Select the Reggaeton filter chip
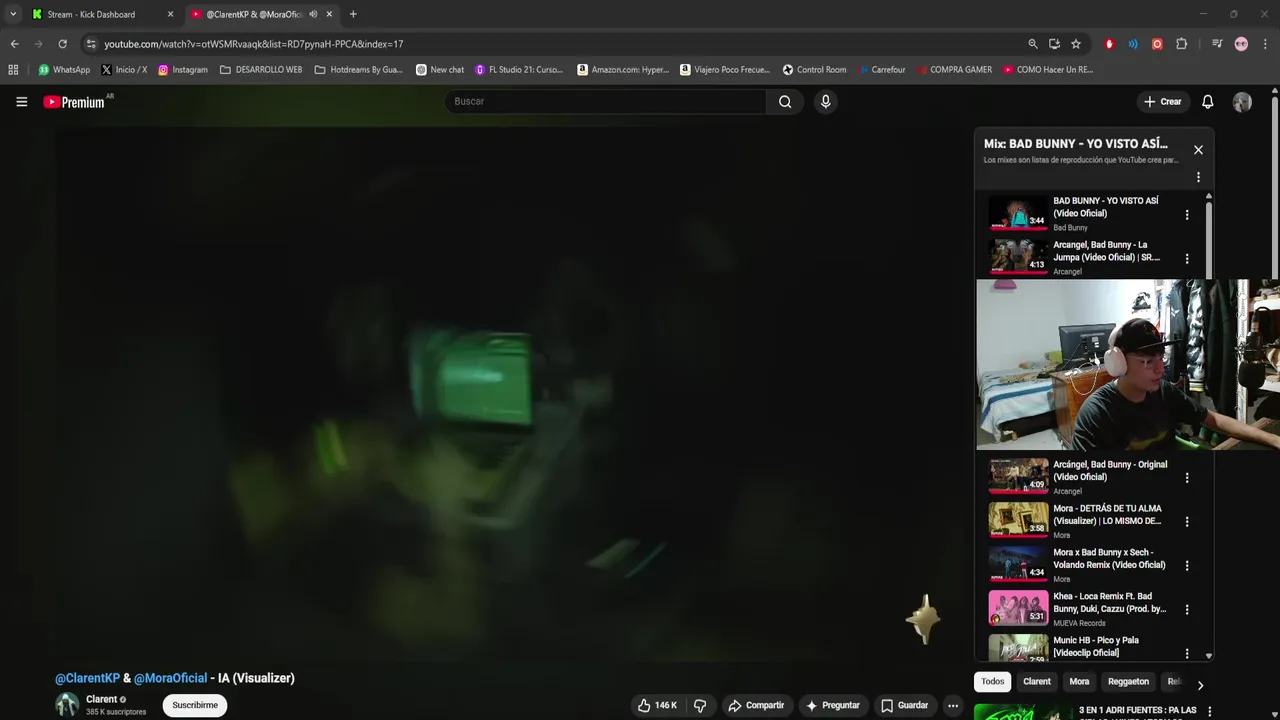The width and height of the screenshot is (1280, 720). click(x=1128, y=682)
